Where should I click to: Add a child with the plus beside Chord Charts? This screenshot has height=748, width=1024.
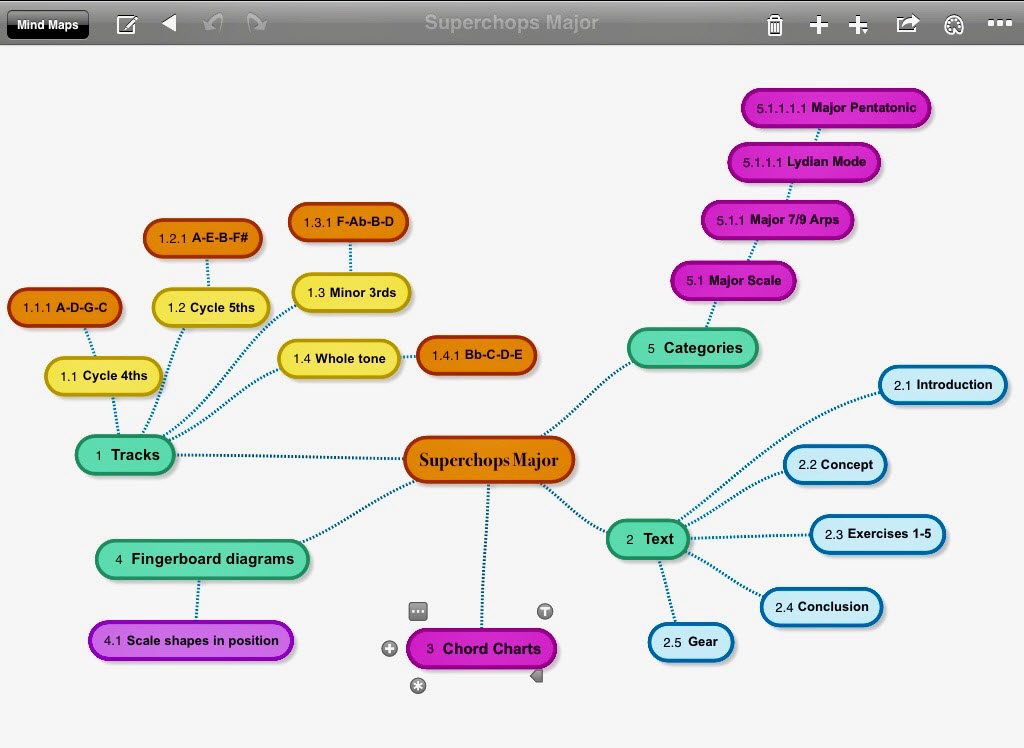coord(389,648)
